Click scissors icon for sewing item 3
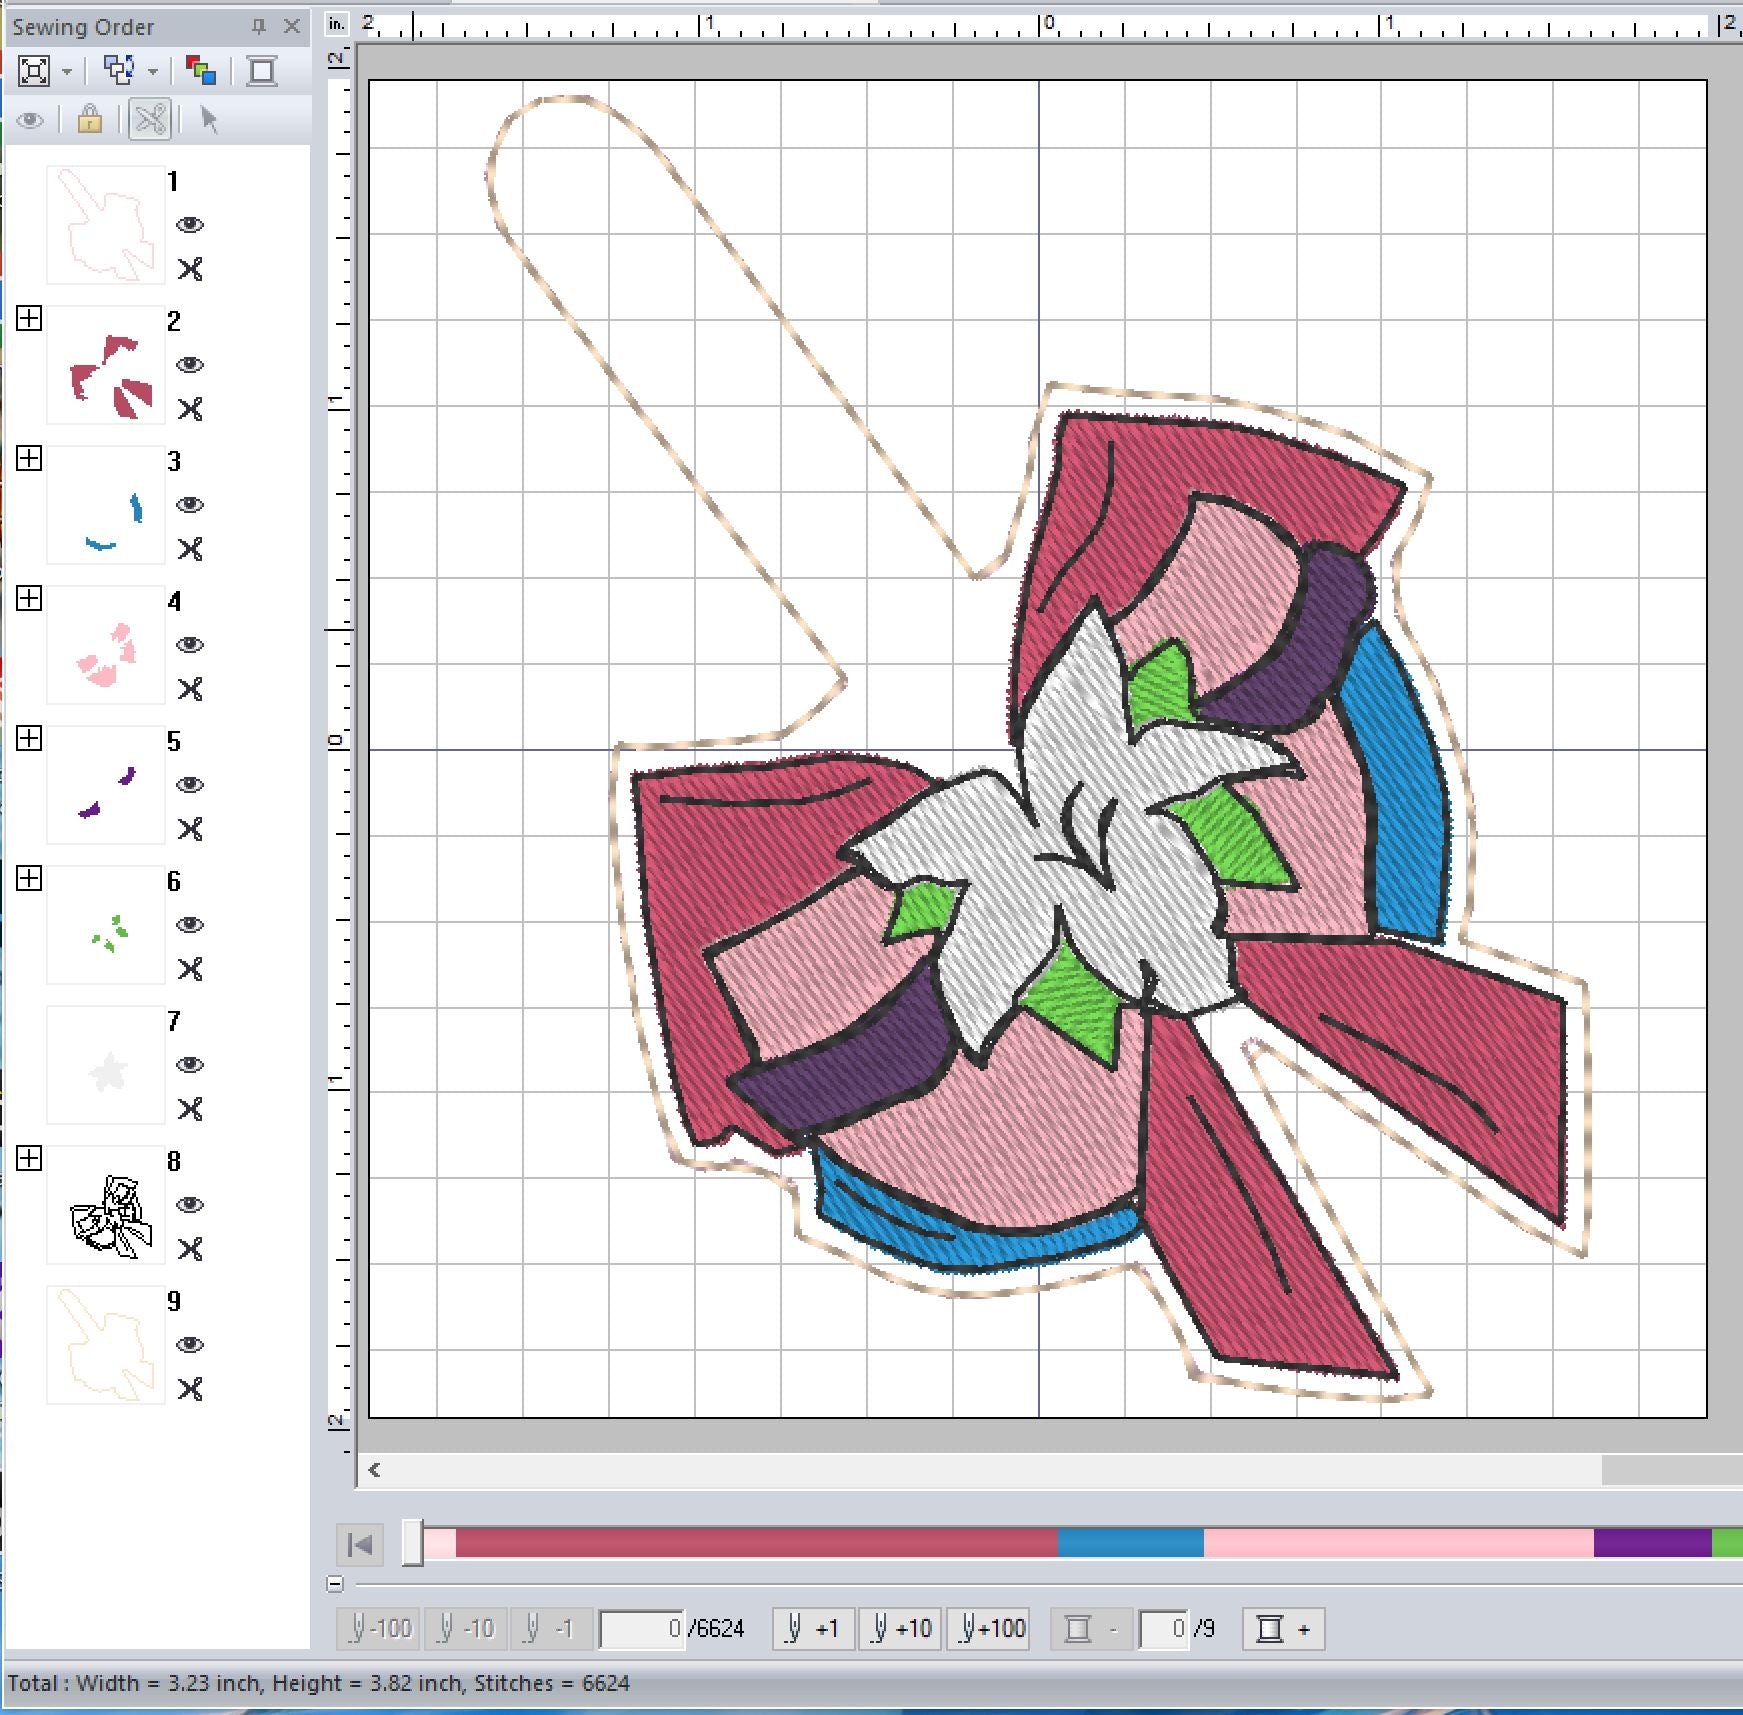Image resolution: width=1743 pixels, height=1715 pixels. click(x=190, y=549)
